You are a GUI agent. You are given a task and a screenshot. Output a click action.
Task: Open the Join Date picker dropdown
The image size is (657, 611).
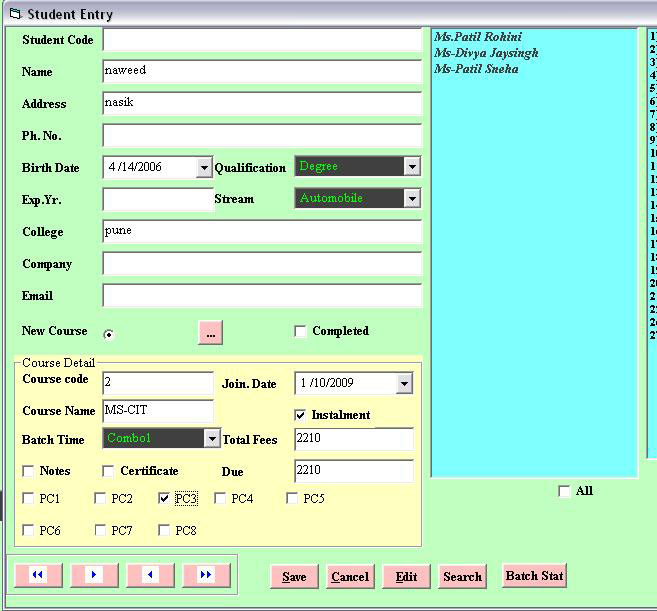[404, 383]
